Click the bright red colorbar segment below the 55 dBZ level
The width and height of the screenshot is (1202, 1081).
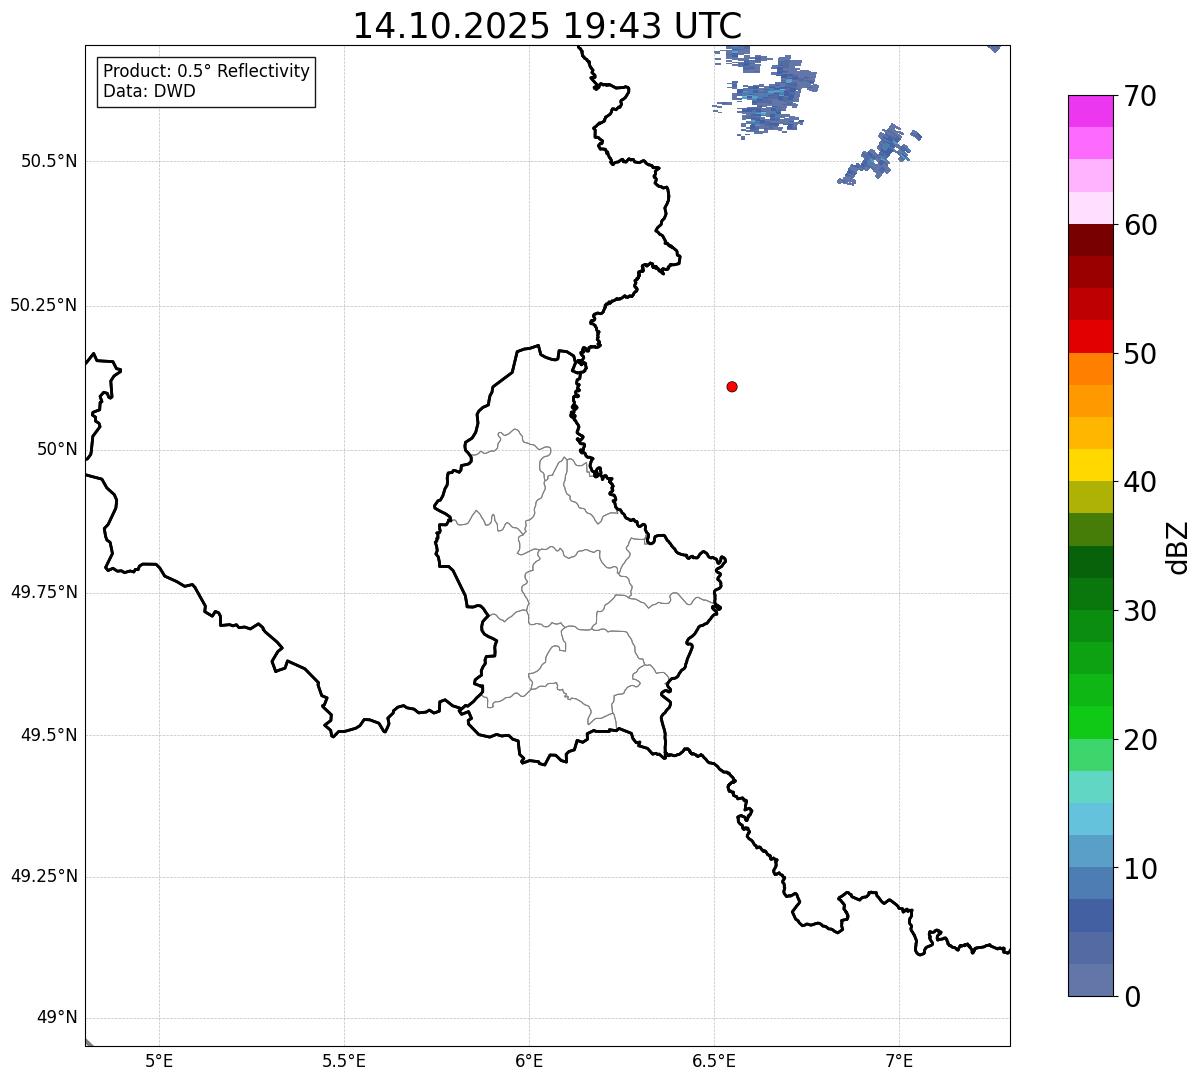click(1090, 336)
